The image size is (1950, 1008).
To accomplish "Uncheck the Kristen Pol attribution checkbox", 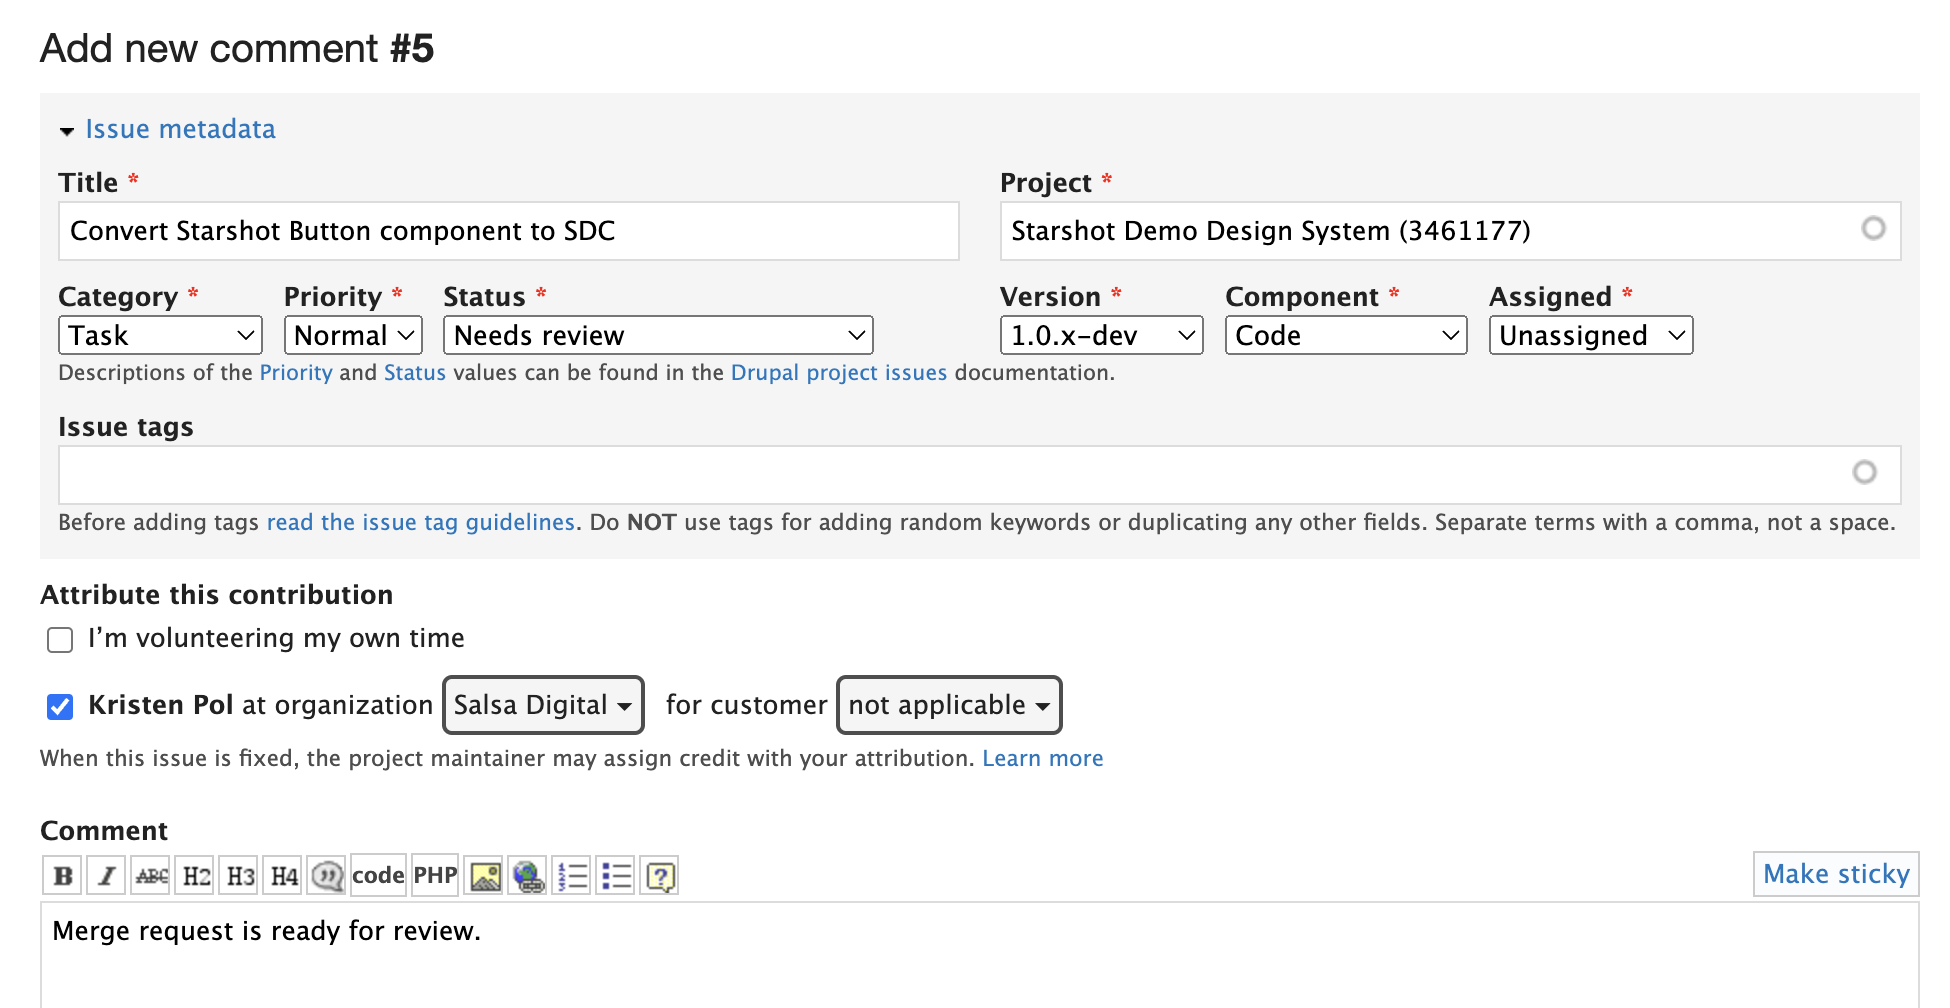I will pos(60,707).
